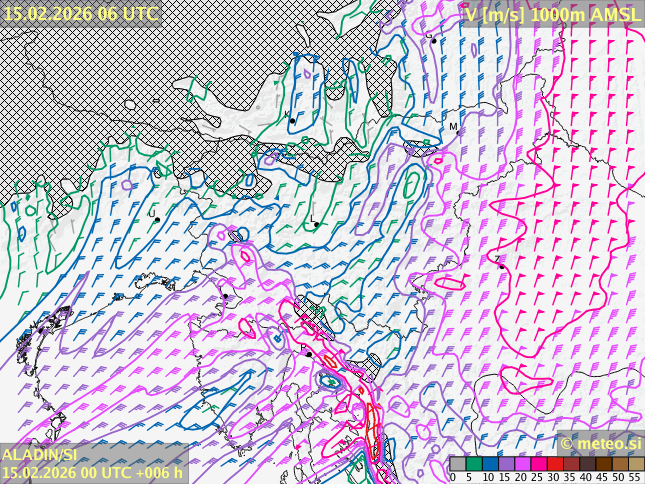Viewport: 645px width, 484px height.
Task: Pick the blue 10 m/s legend color
Action: 489,463
